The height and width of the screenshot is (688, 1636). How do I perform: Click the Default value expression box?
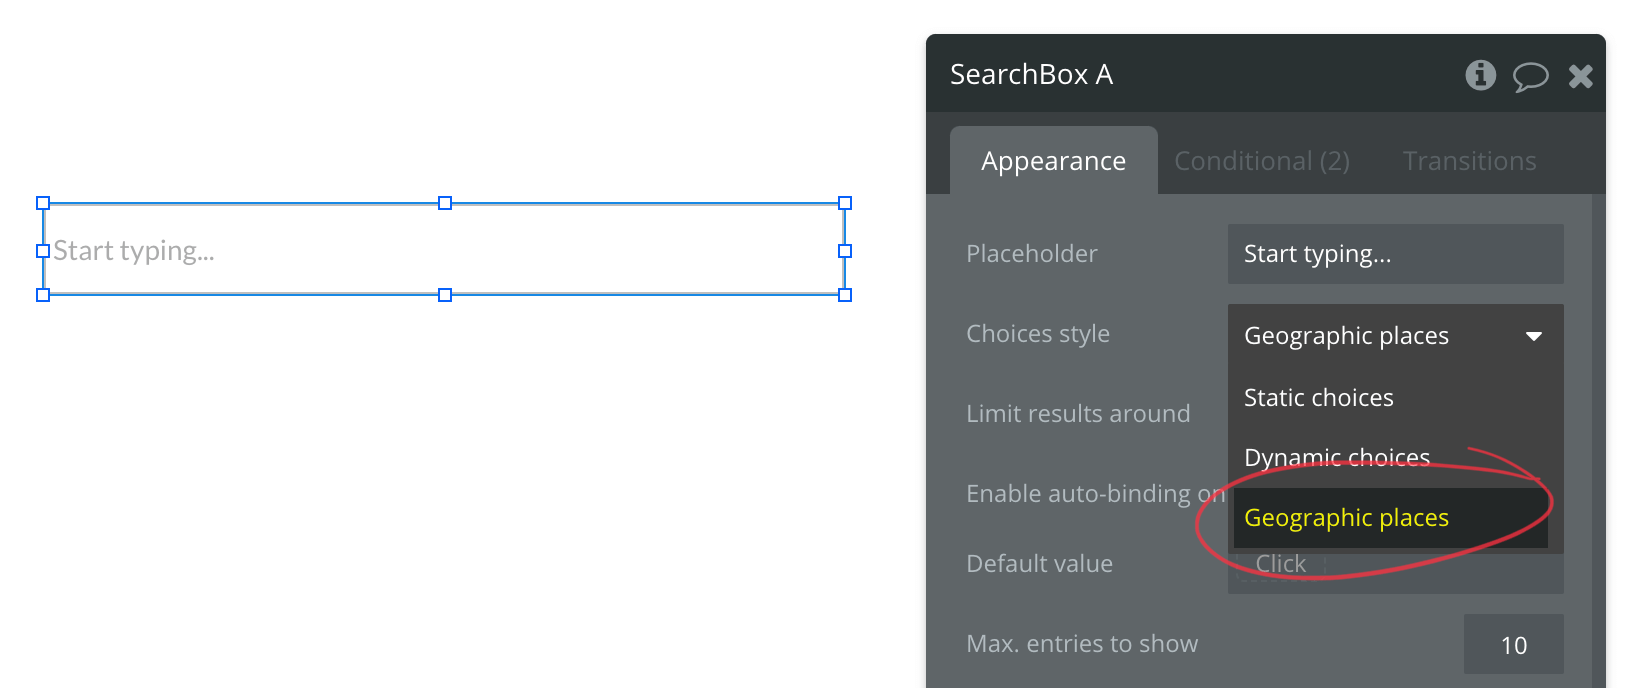click(x=1281, y=565)
